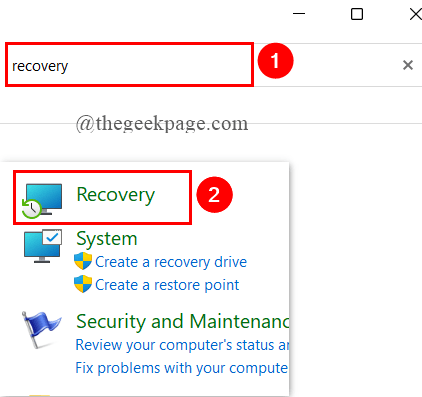This screenshot has height=397, width=422.
Task: Click the Security and Maintenance flag icon
Action: (x=41, y=330)
